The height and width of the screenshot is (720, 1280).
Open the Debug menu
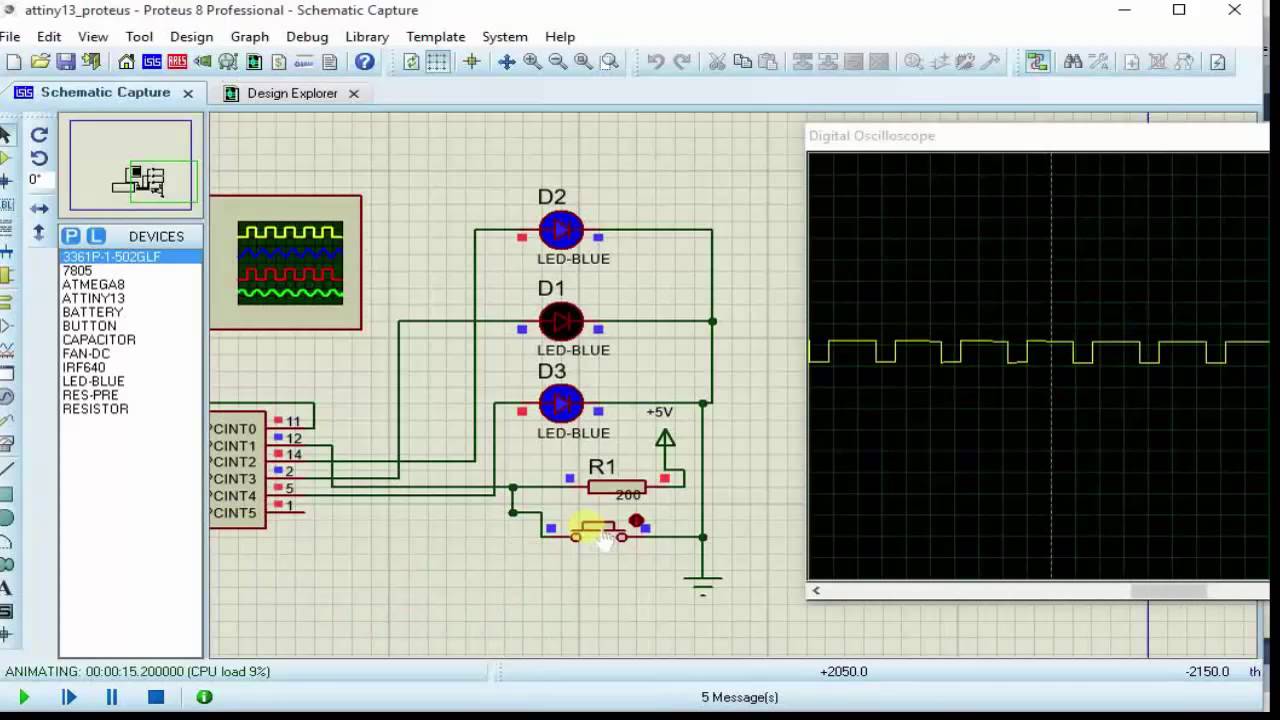pos(307,37)
